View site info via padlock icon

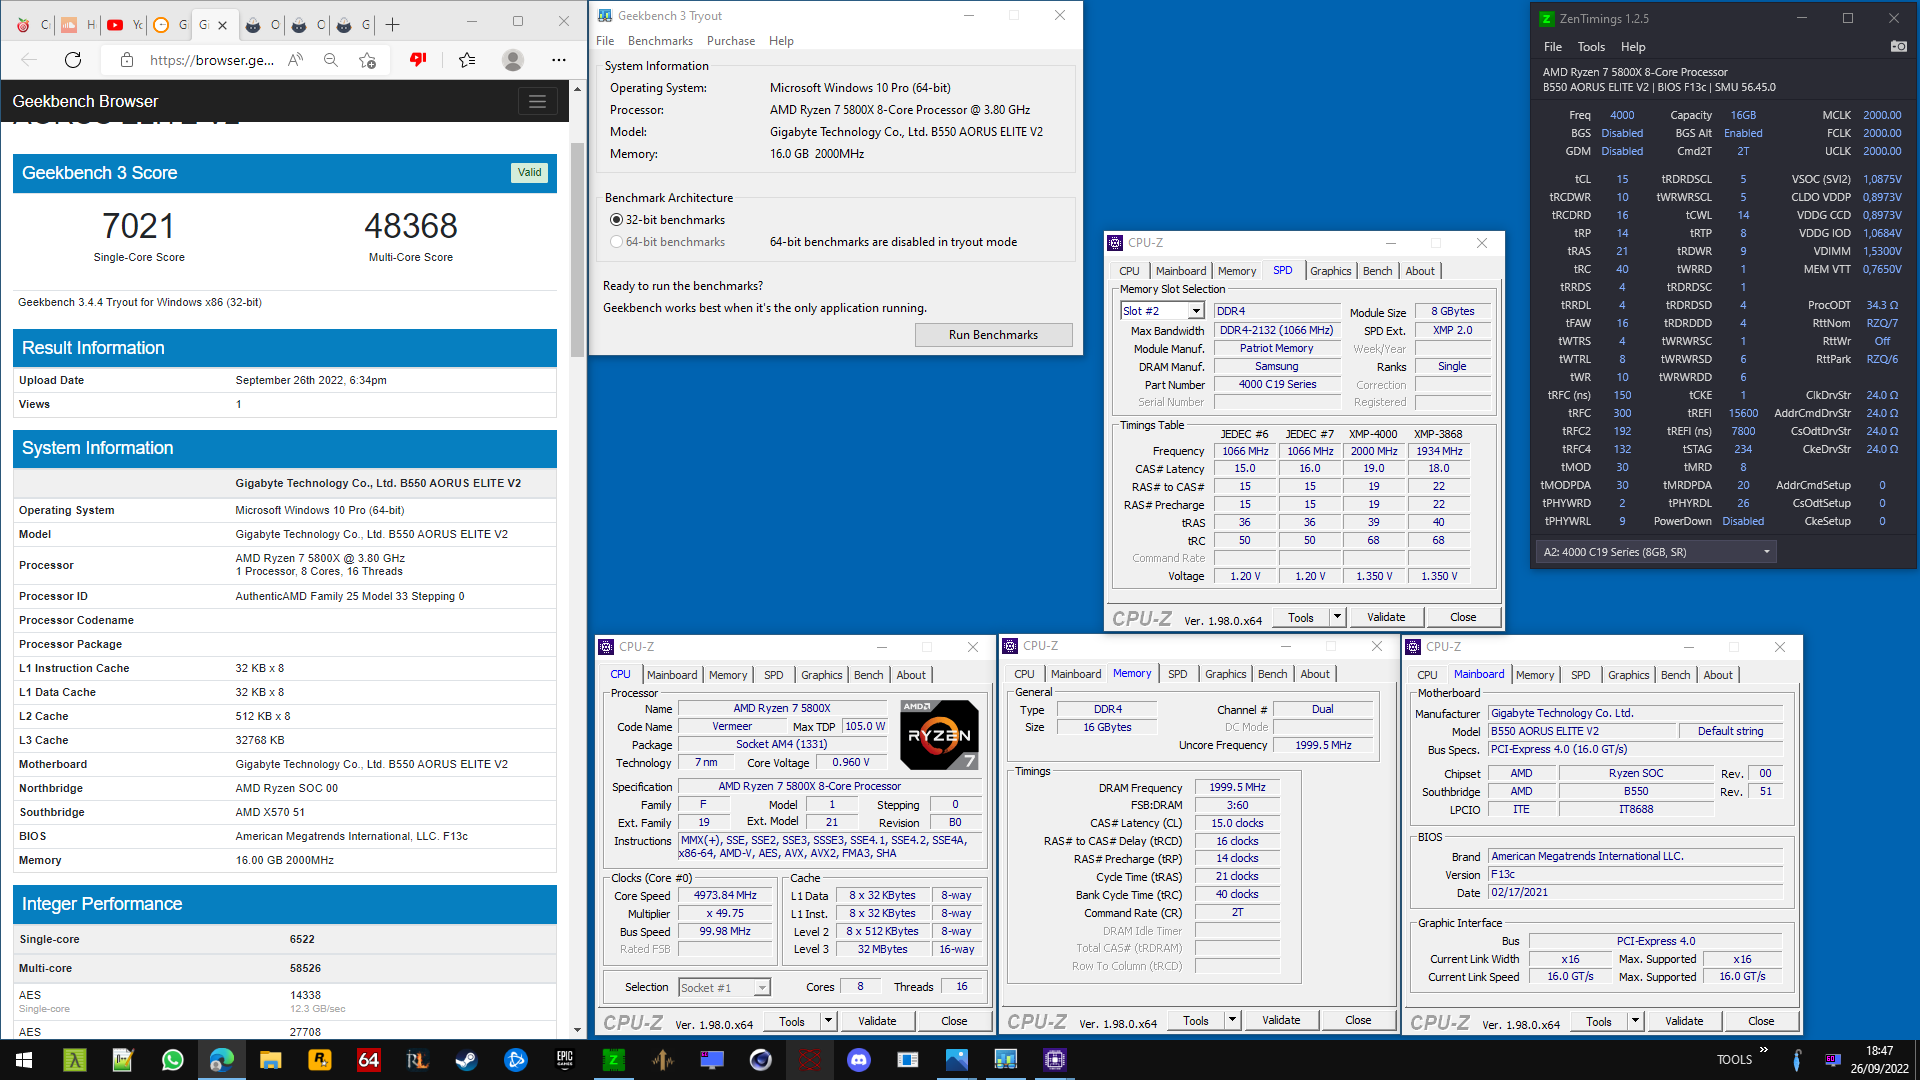(127, 60)
